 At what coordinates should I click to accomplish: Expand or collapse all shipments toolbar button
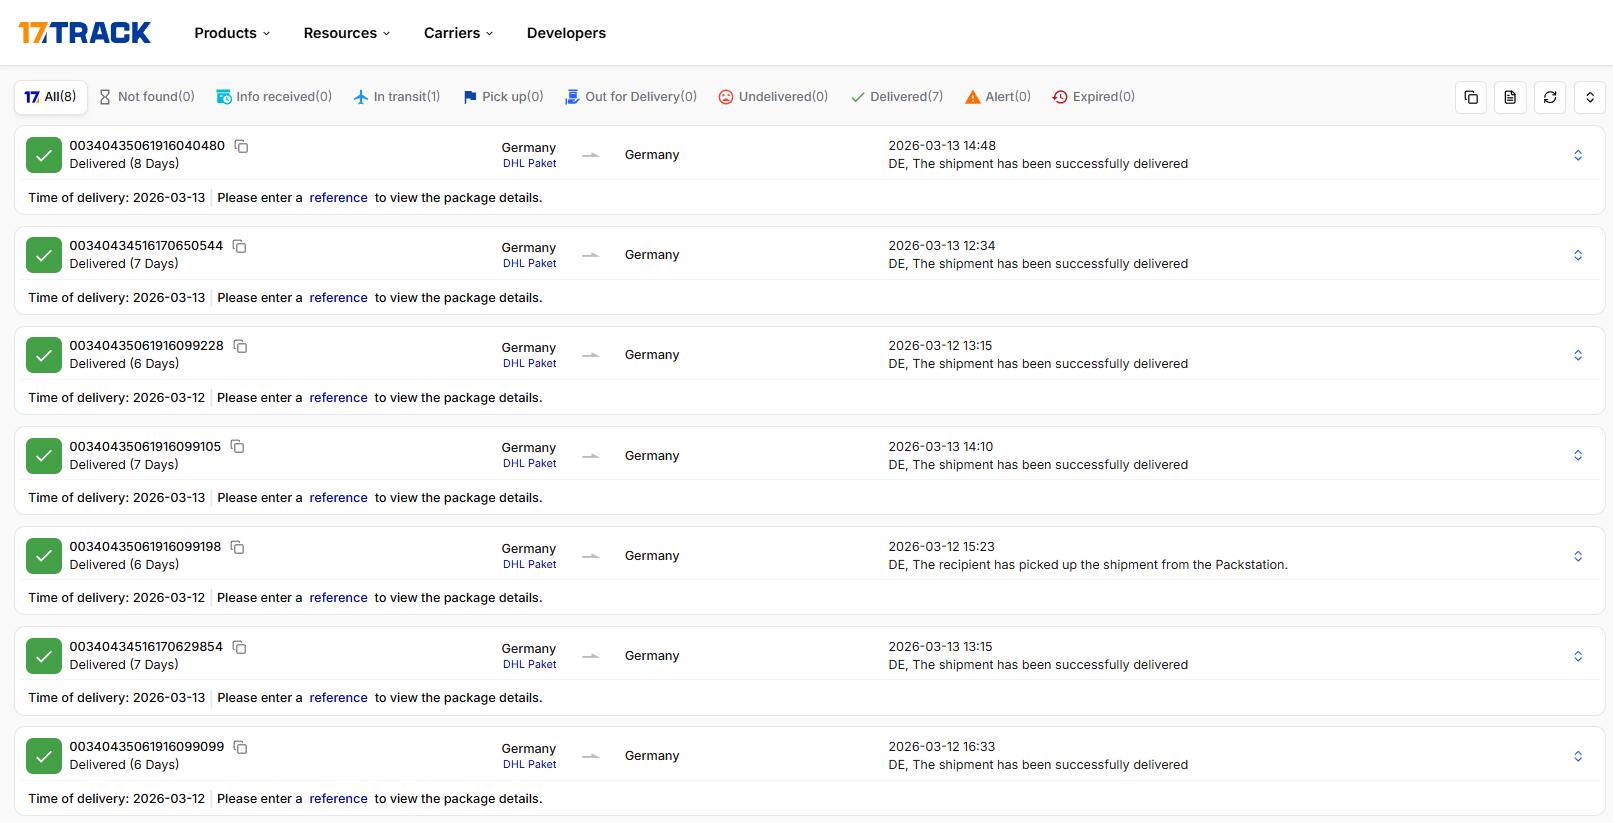(1589, 97)
